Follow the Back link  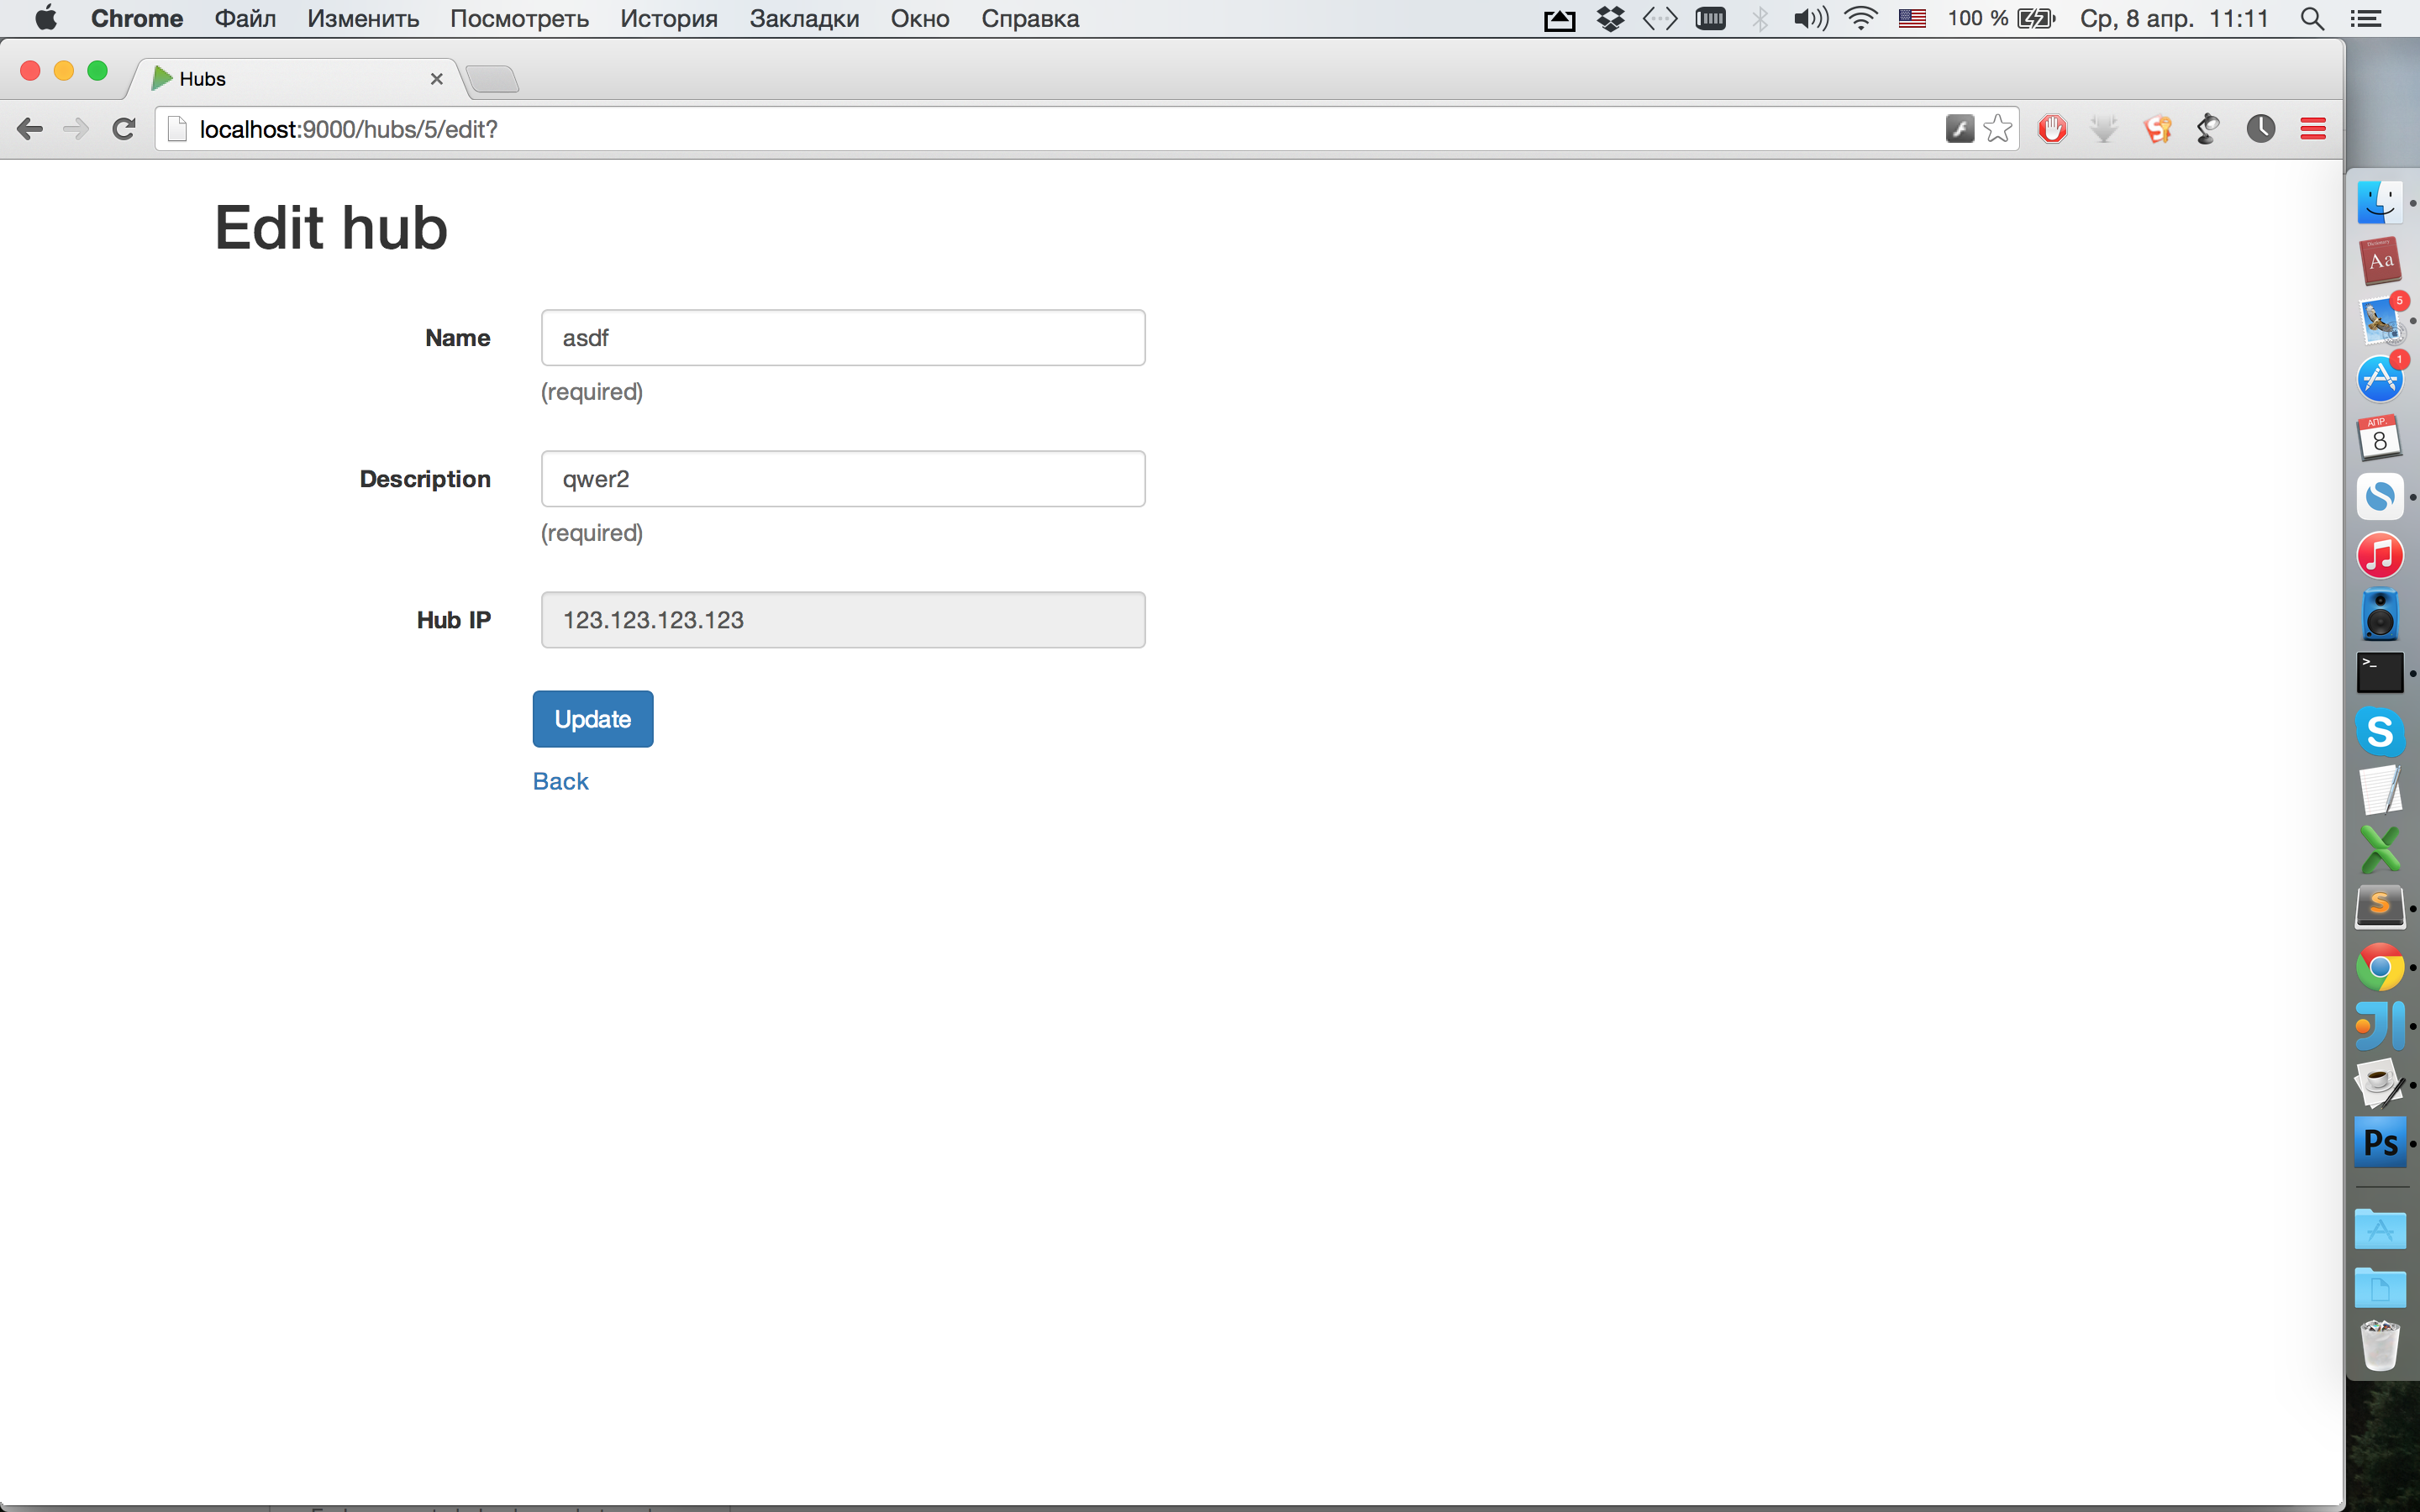(x=560, y=781)
